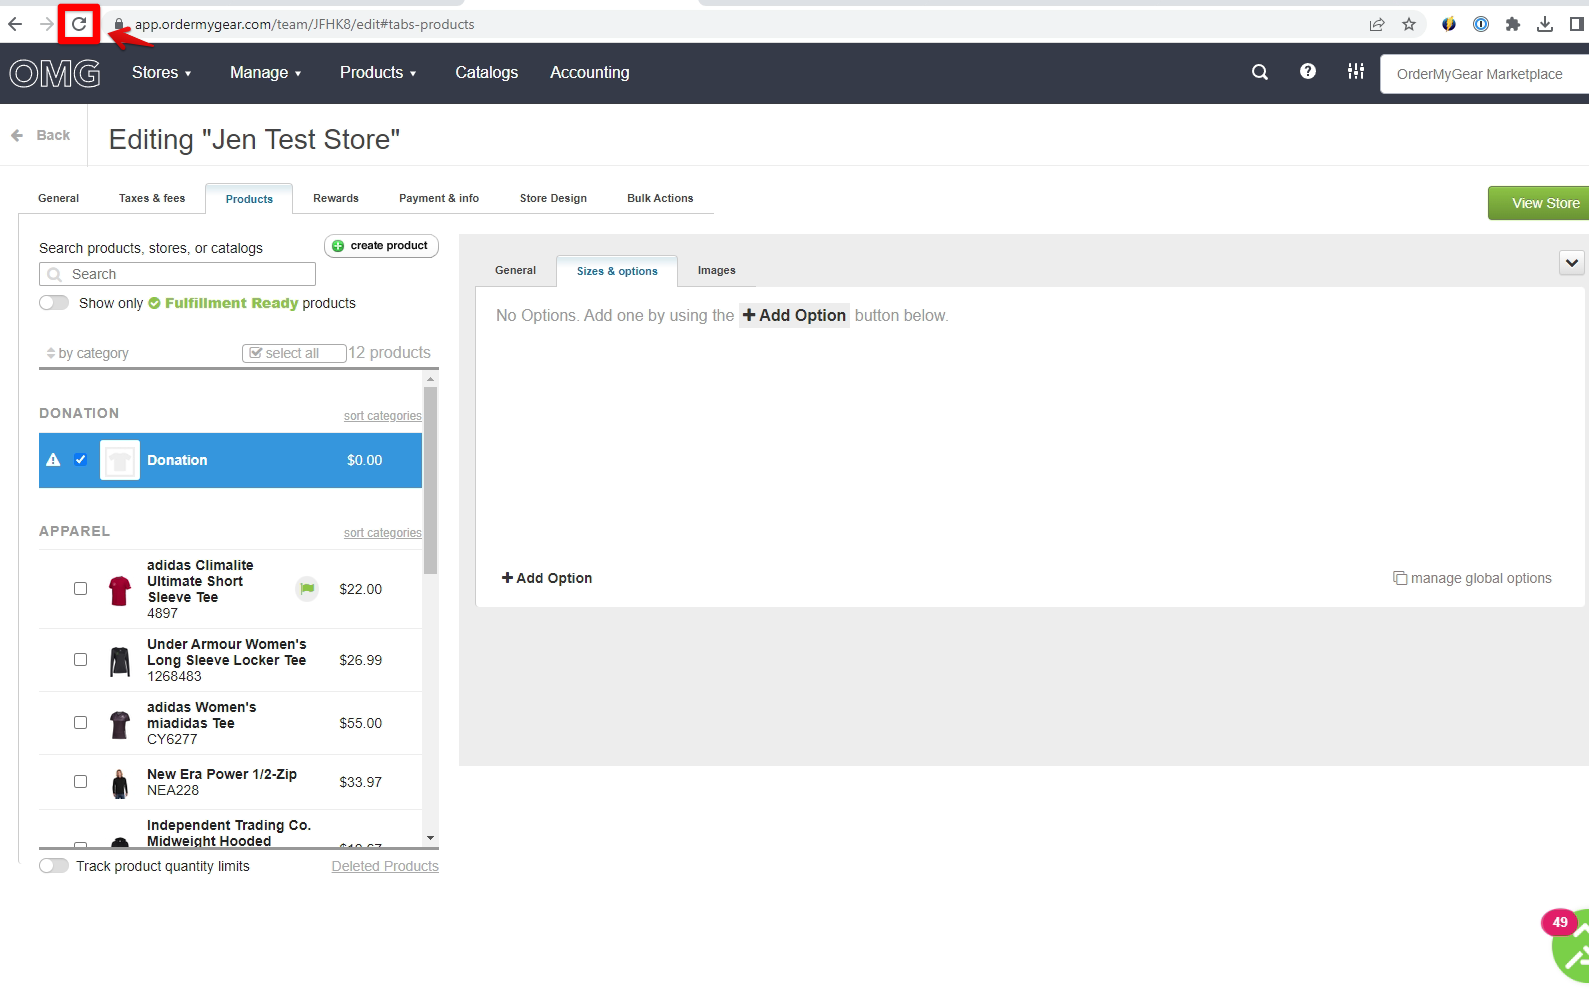This screenshot has width=1589, height=1002.
Task: Uncheck the Donation product checkbox
Action: click(81, 460)
